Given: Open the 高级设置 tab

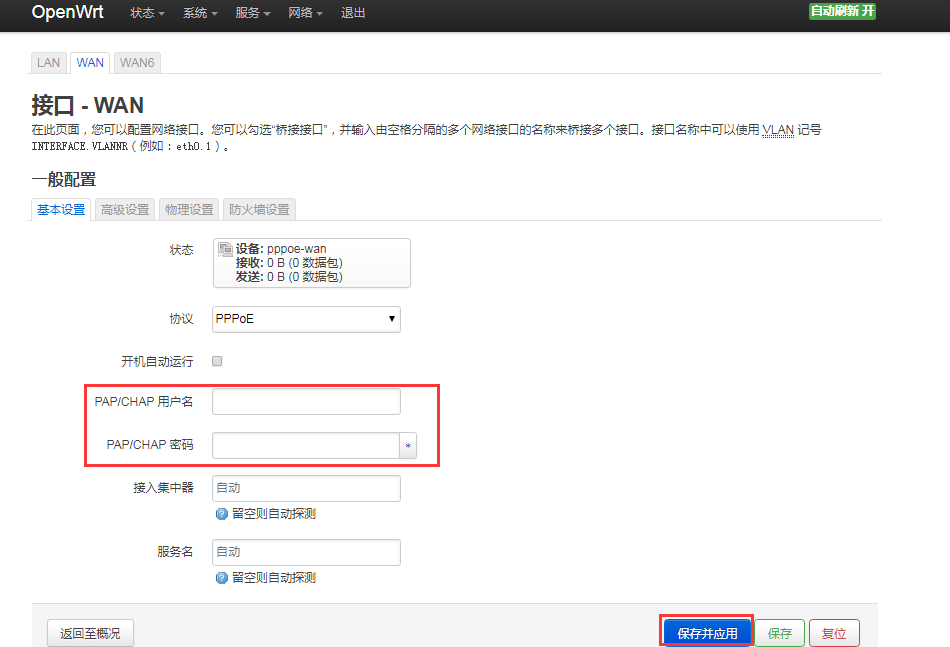Looking at the screenshot, I should (125, 210).
